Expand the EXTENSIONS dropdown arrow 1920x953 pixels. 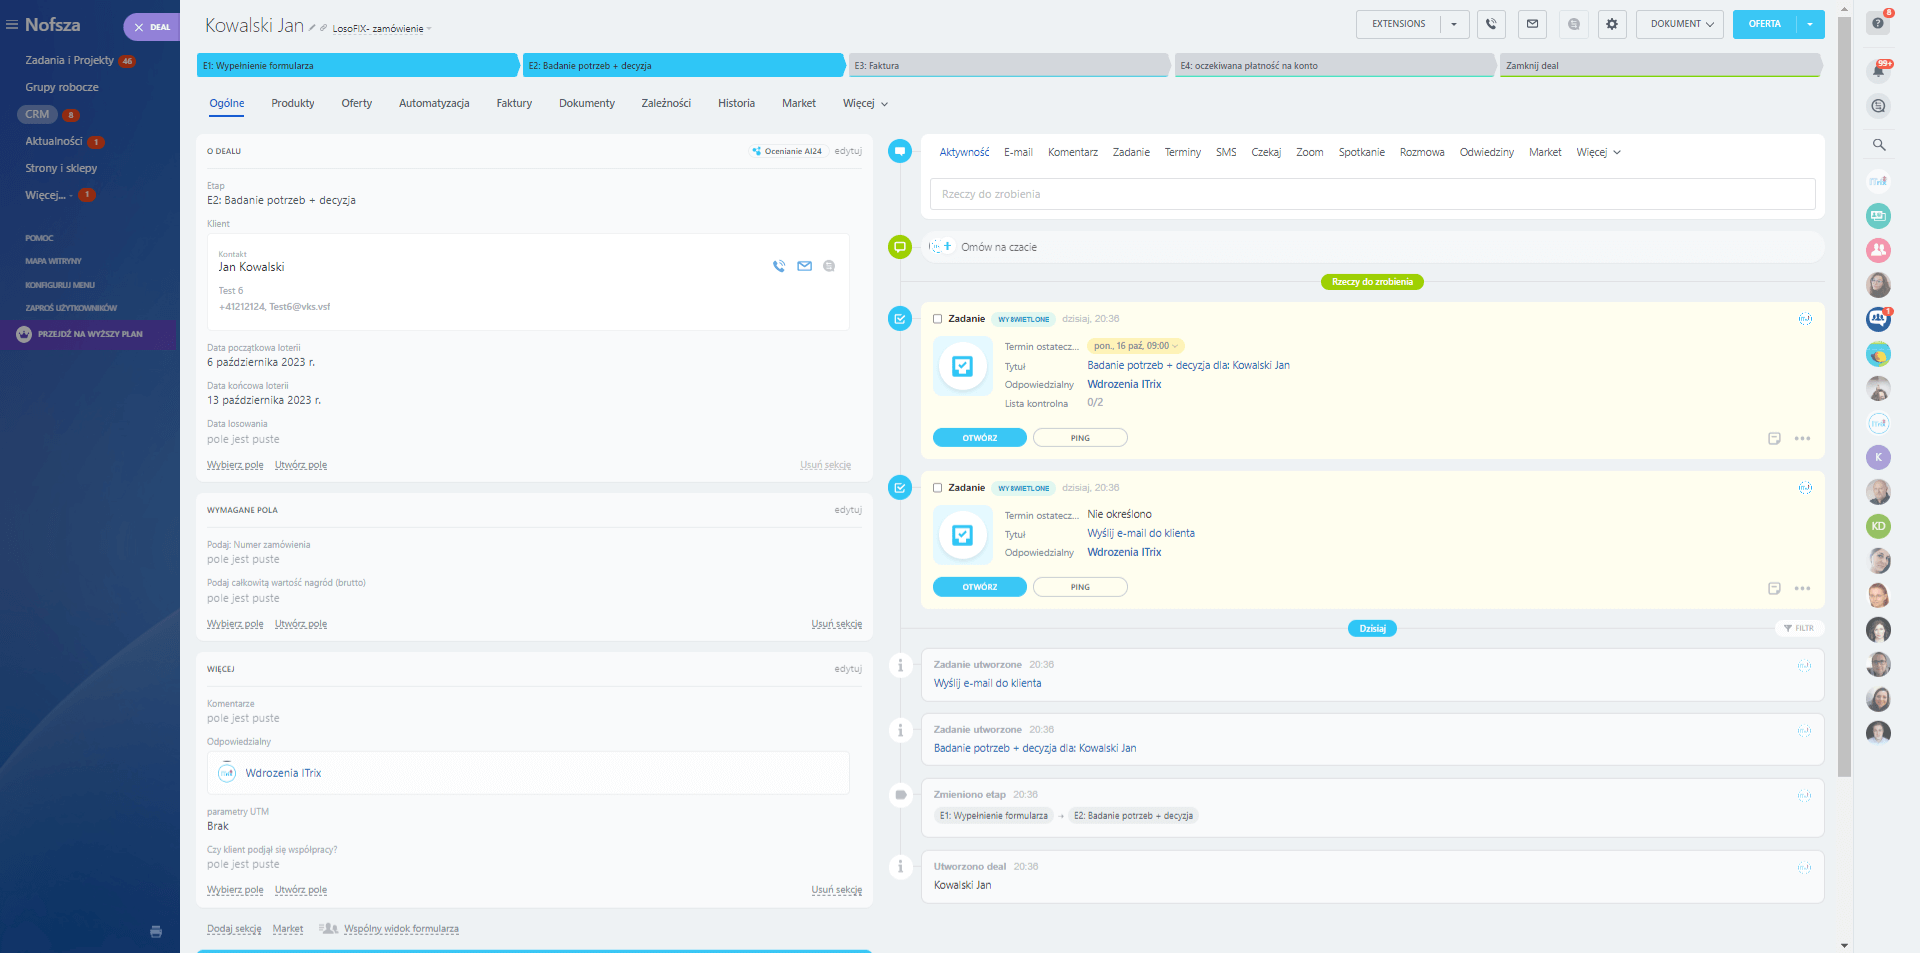(x=1454, y=24)
